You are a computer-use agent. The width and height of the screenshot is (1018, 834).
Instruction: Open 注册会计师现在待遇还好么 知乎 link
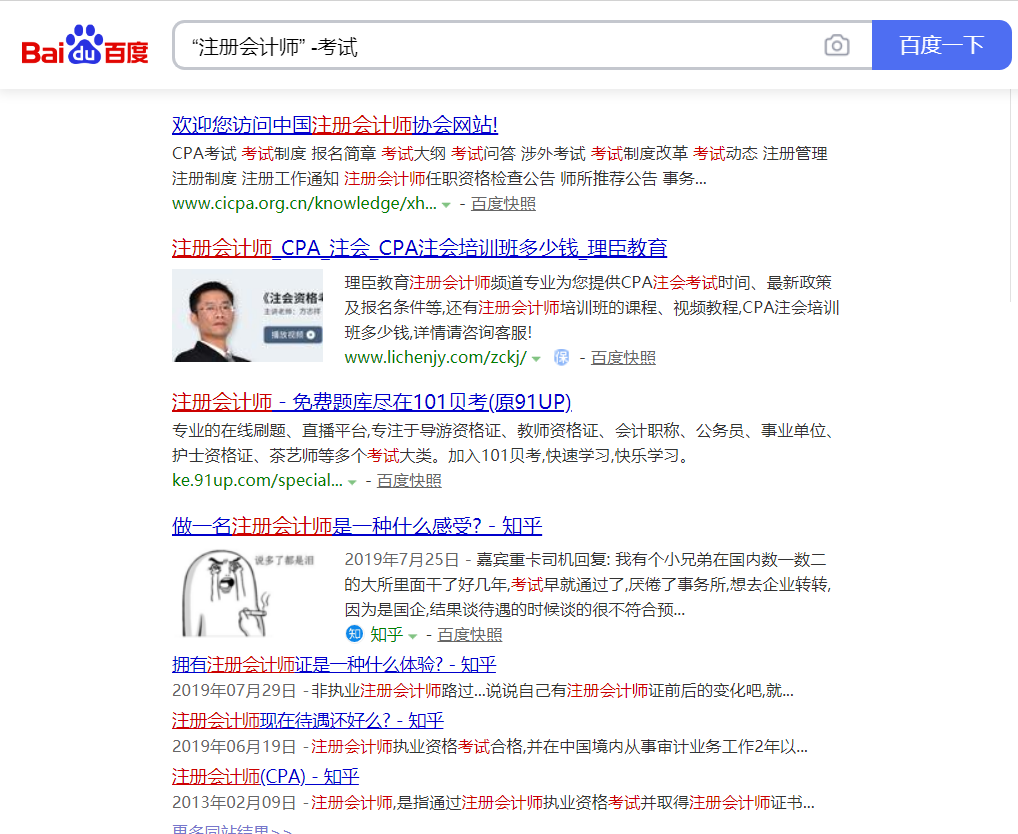[x=308, y=720]
